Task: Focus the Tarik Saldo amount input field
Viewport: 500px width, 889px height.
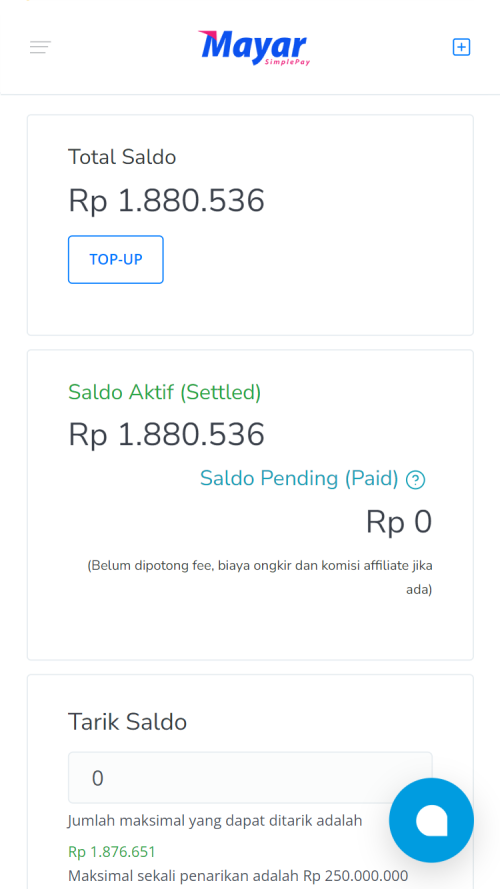Action: click(x=250, y=778)
